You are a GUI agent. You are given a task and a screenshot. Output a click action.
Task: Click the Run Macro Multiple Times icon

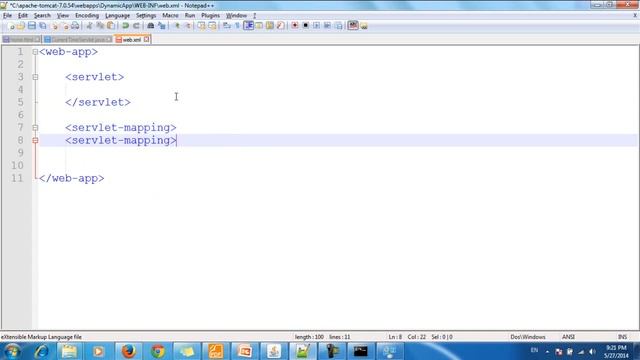pos(327,26)
